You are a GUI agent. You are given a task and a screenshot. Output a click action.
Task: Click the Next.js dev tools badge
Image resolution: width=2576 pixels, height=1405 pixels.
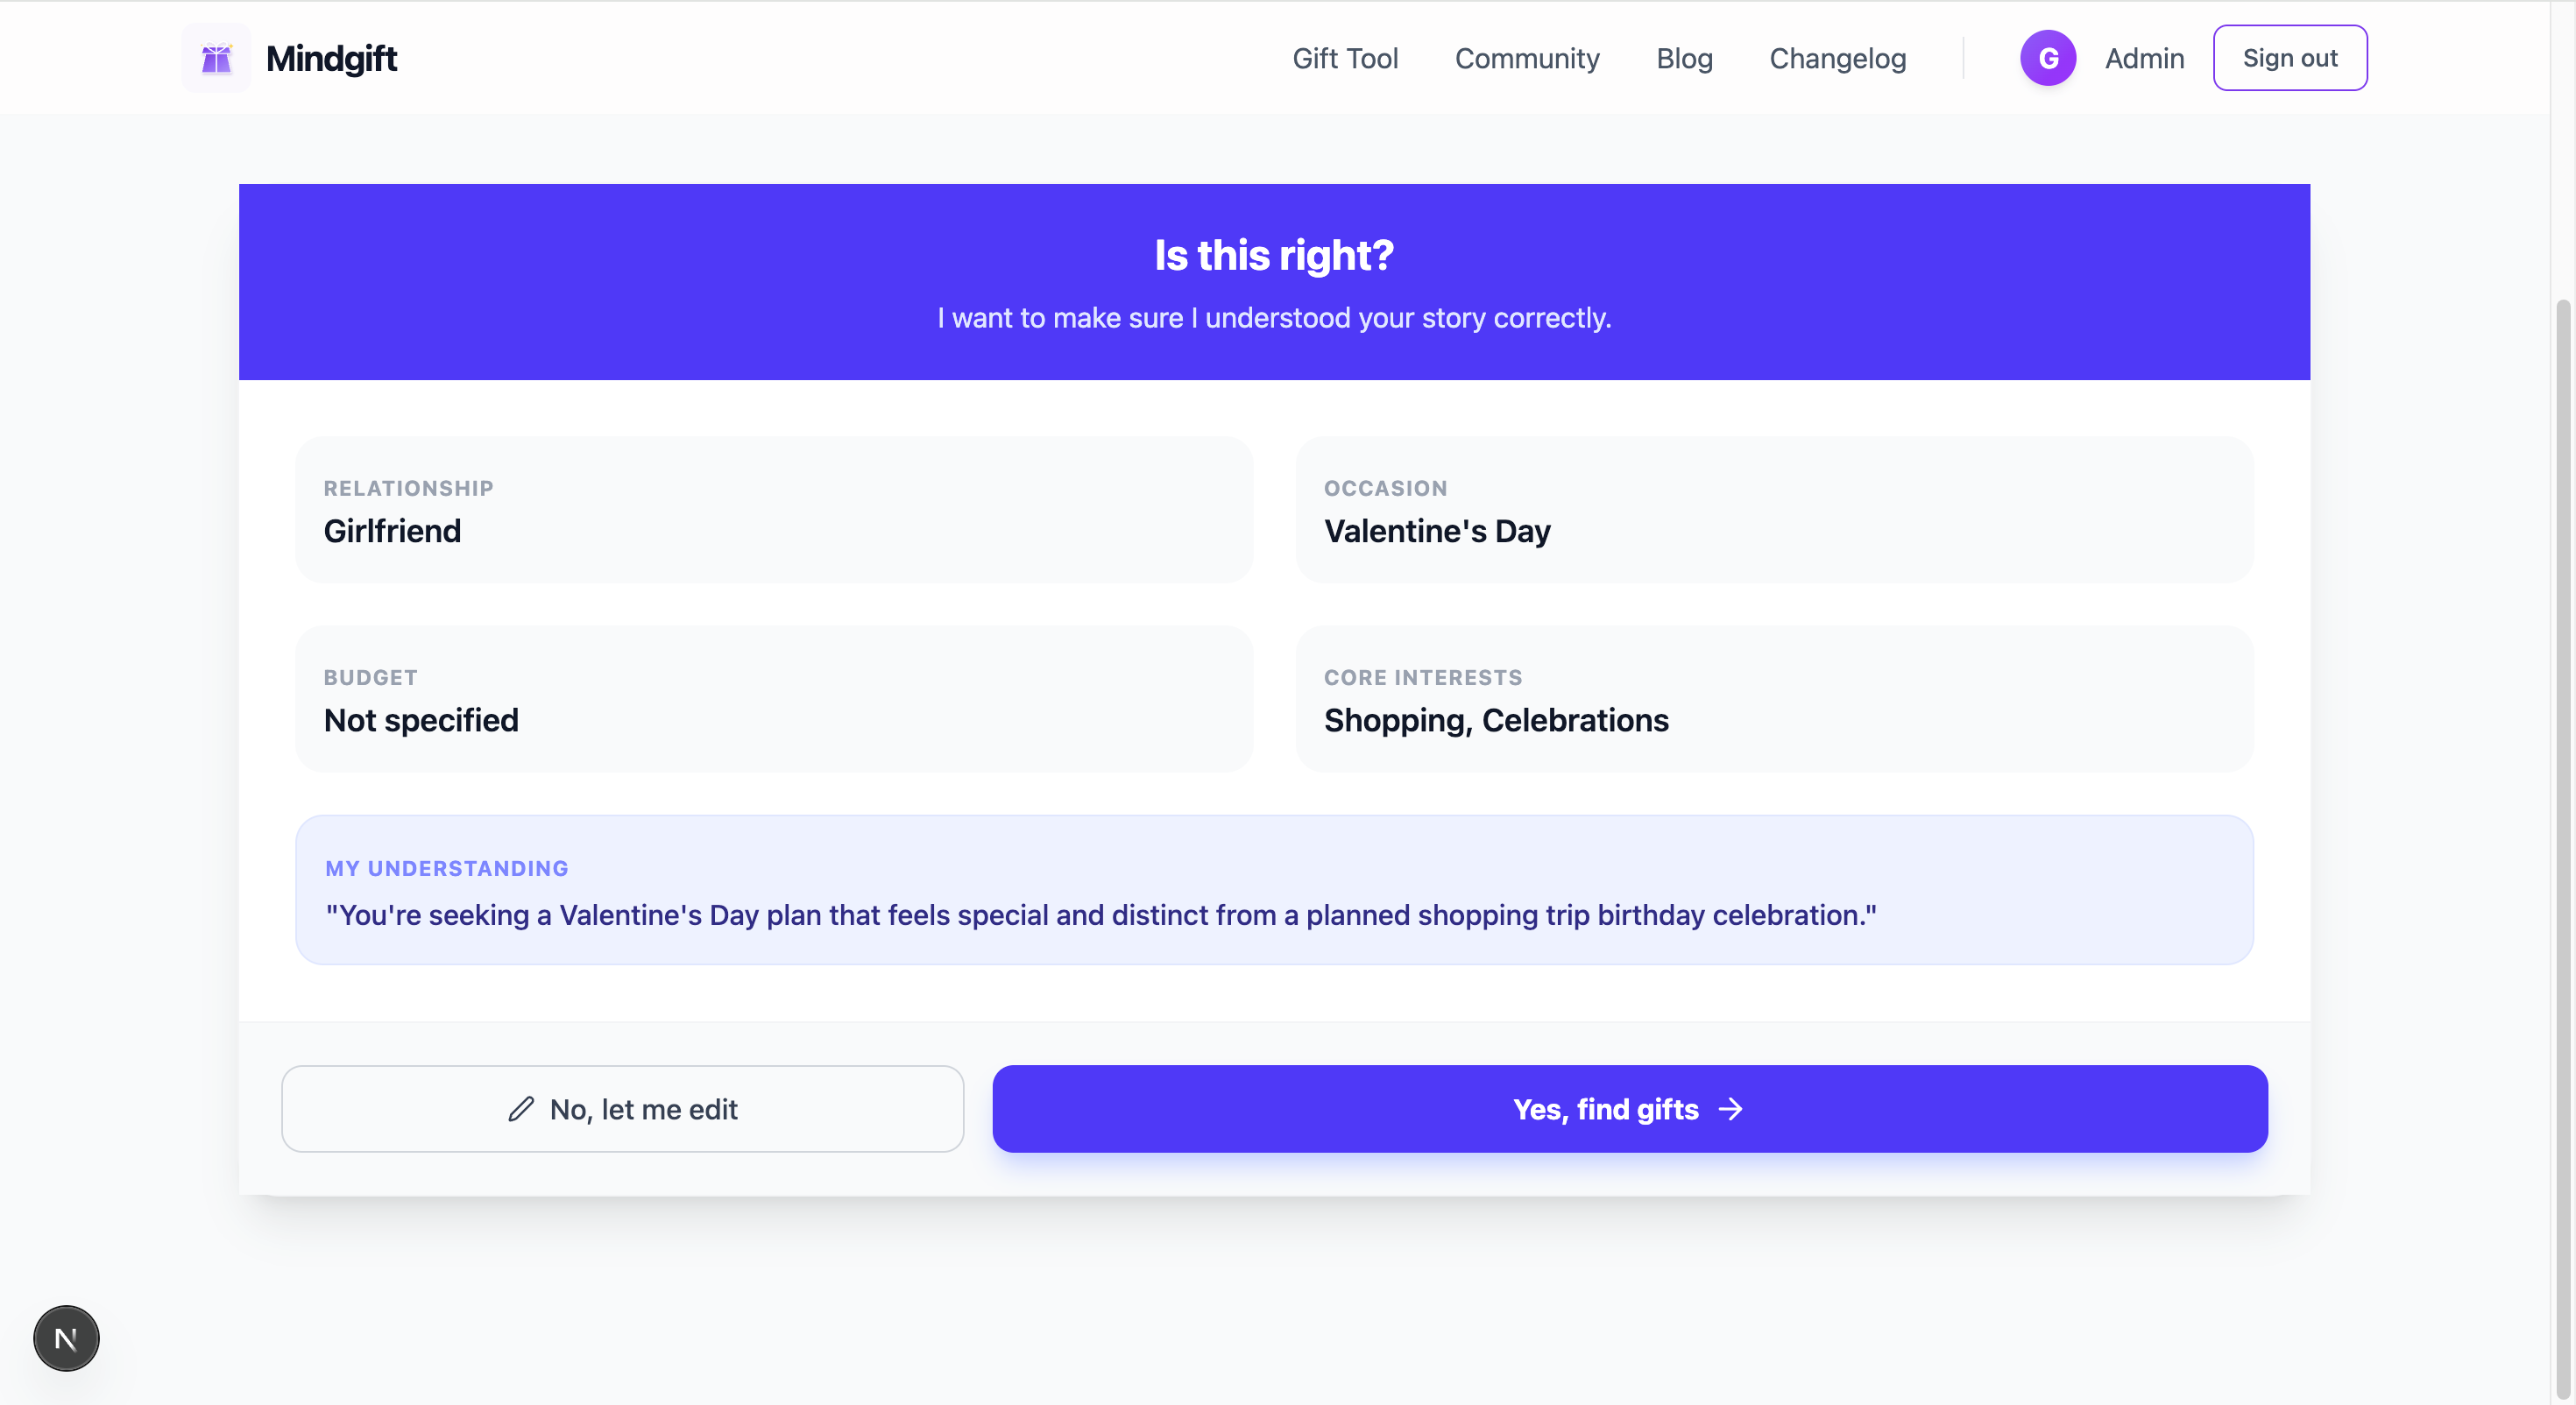click(x=66, y=1338)
